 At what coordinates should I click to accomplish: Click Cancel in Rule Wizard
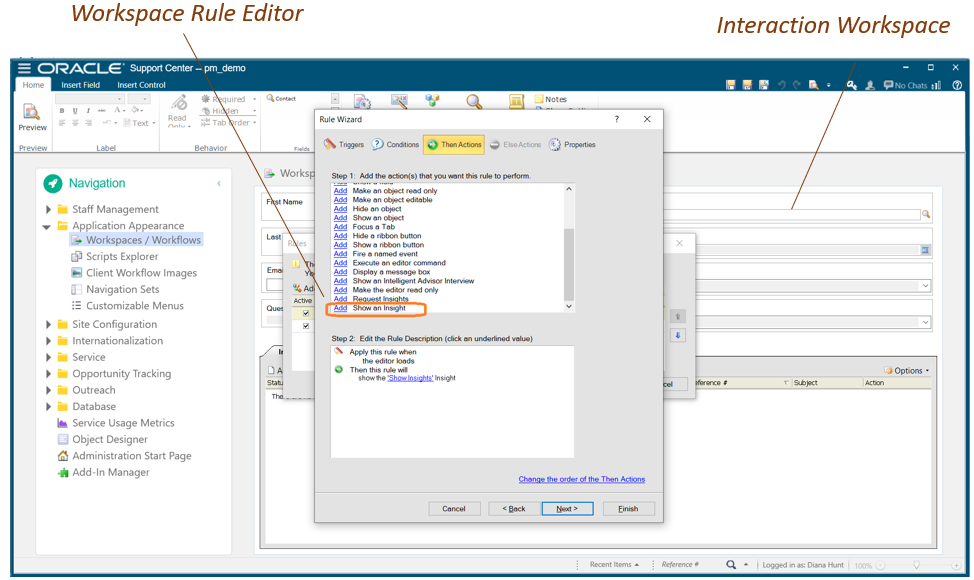pyautogui.click(x=454, y=509)
